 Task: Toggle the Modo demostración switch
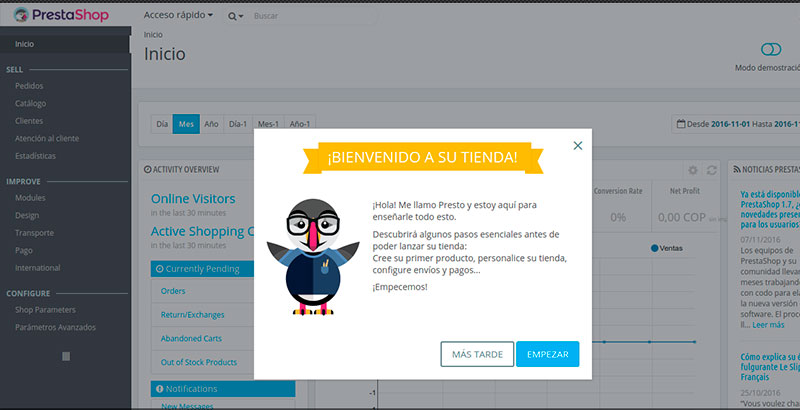(771, 49)
